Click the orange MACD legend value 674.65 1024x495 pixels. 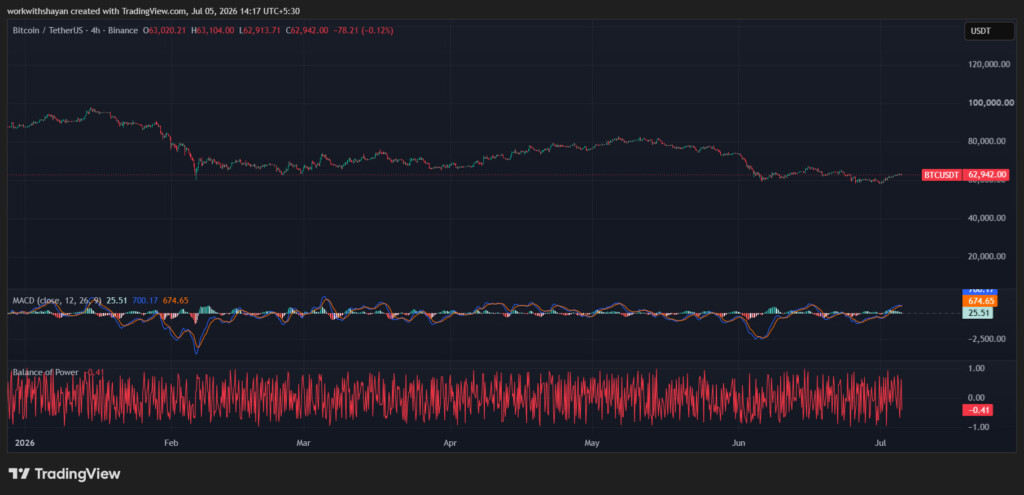pos(176,300)
